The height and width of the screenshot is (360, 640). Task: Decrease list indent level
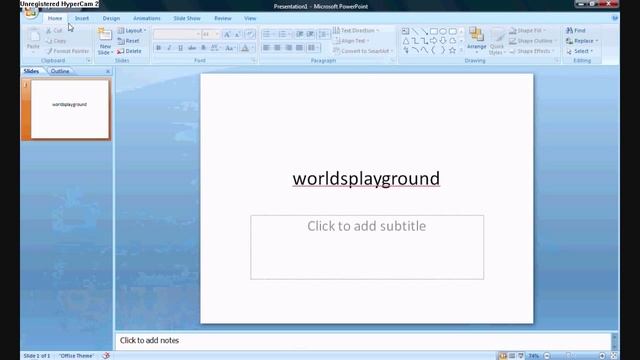tap(300, 34)
